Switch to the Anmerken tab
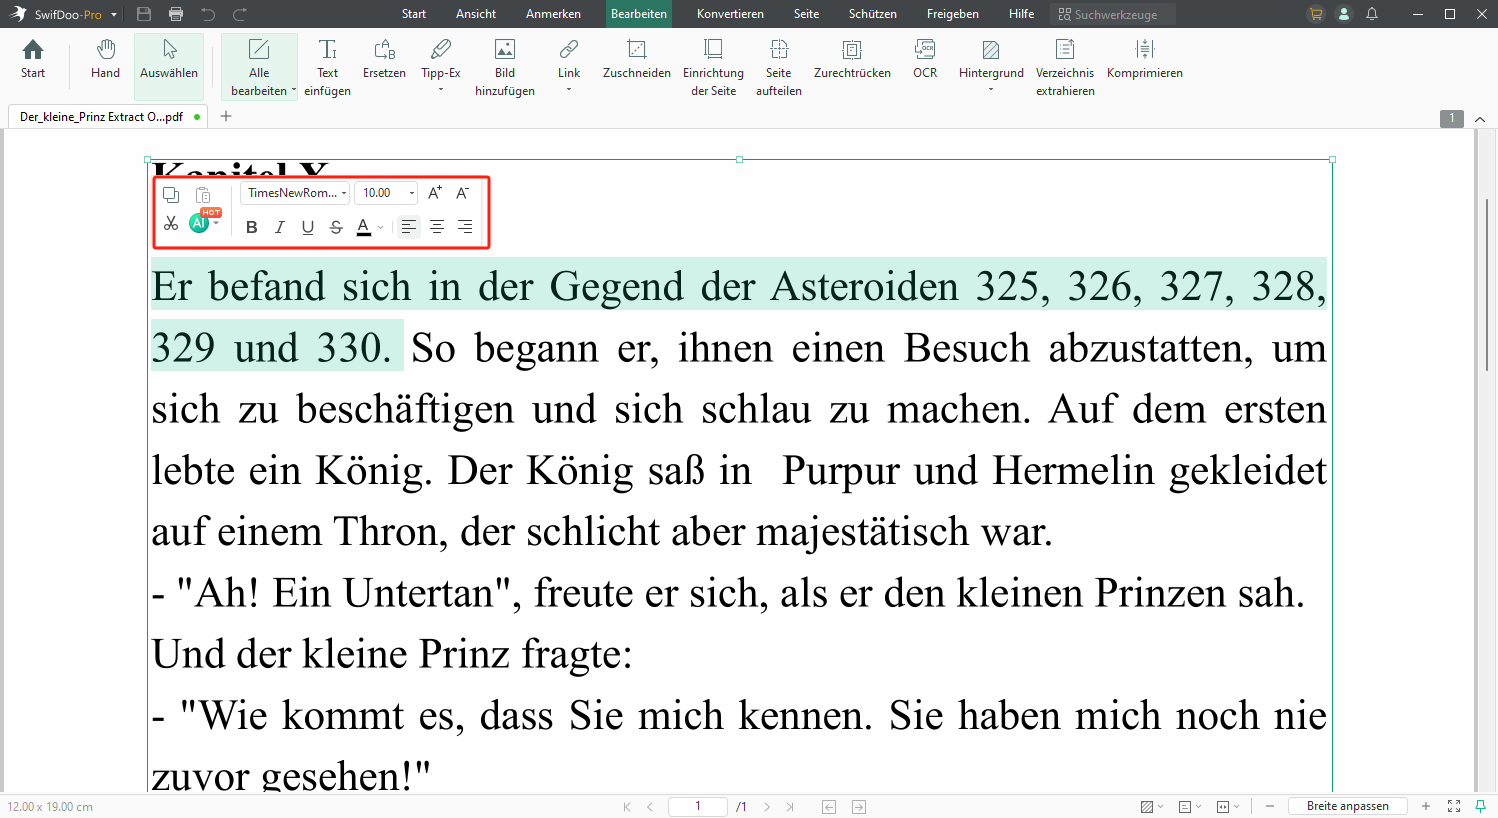The image size is (1498, 818). [x=553, y=14]
